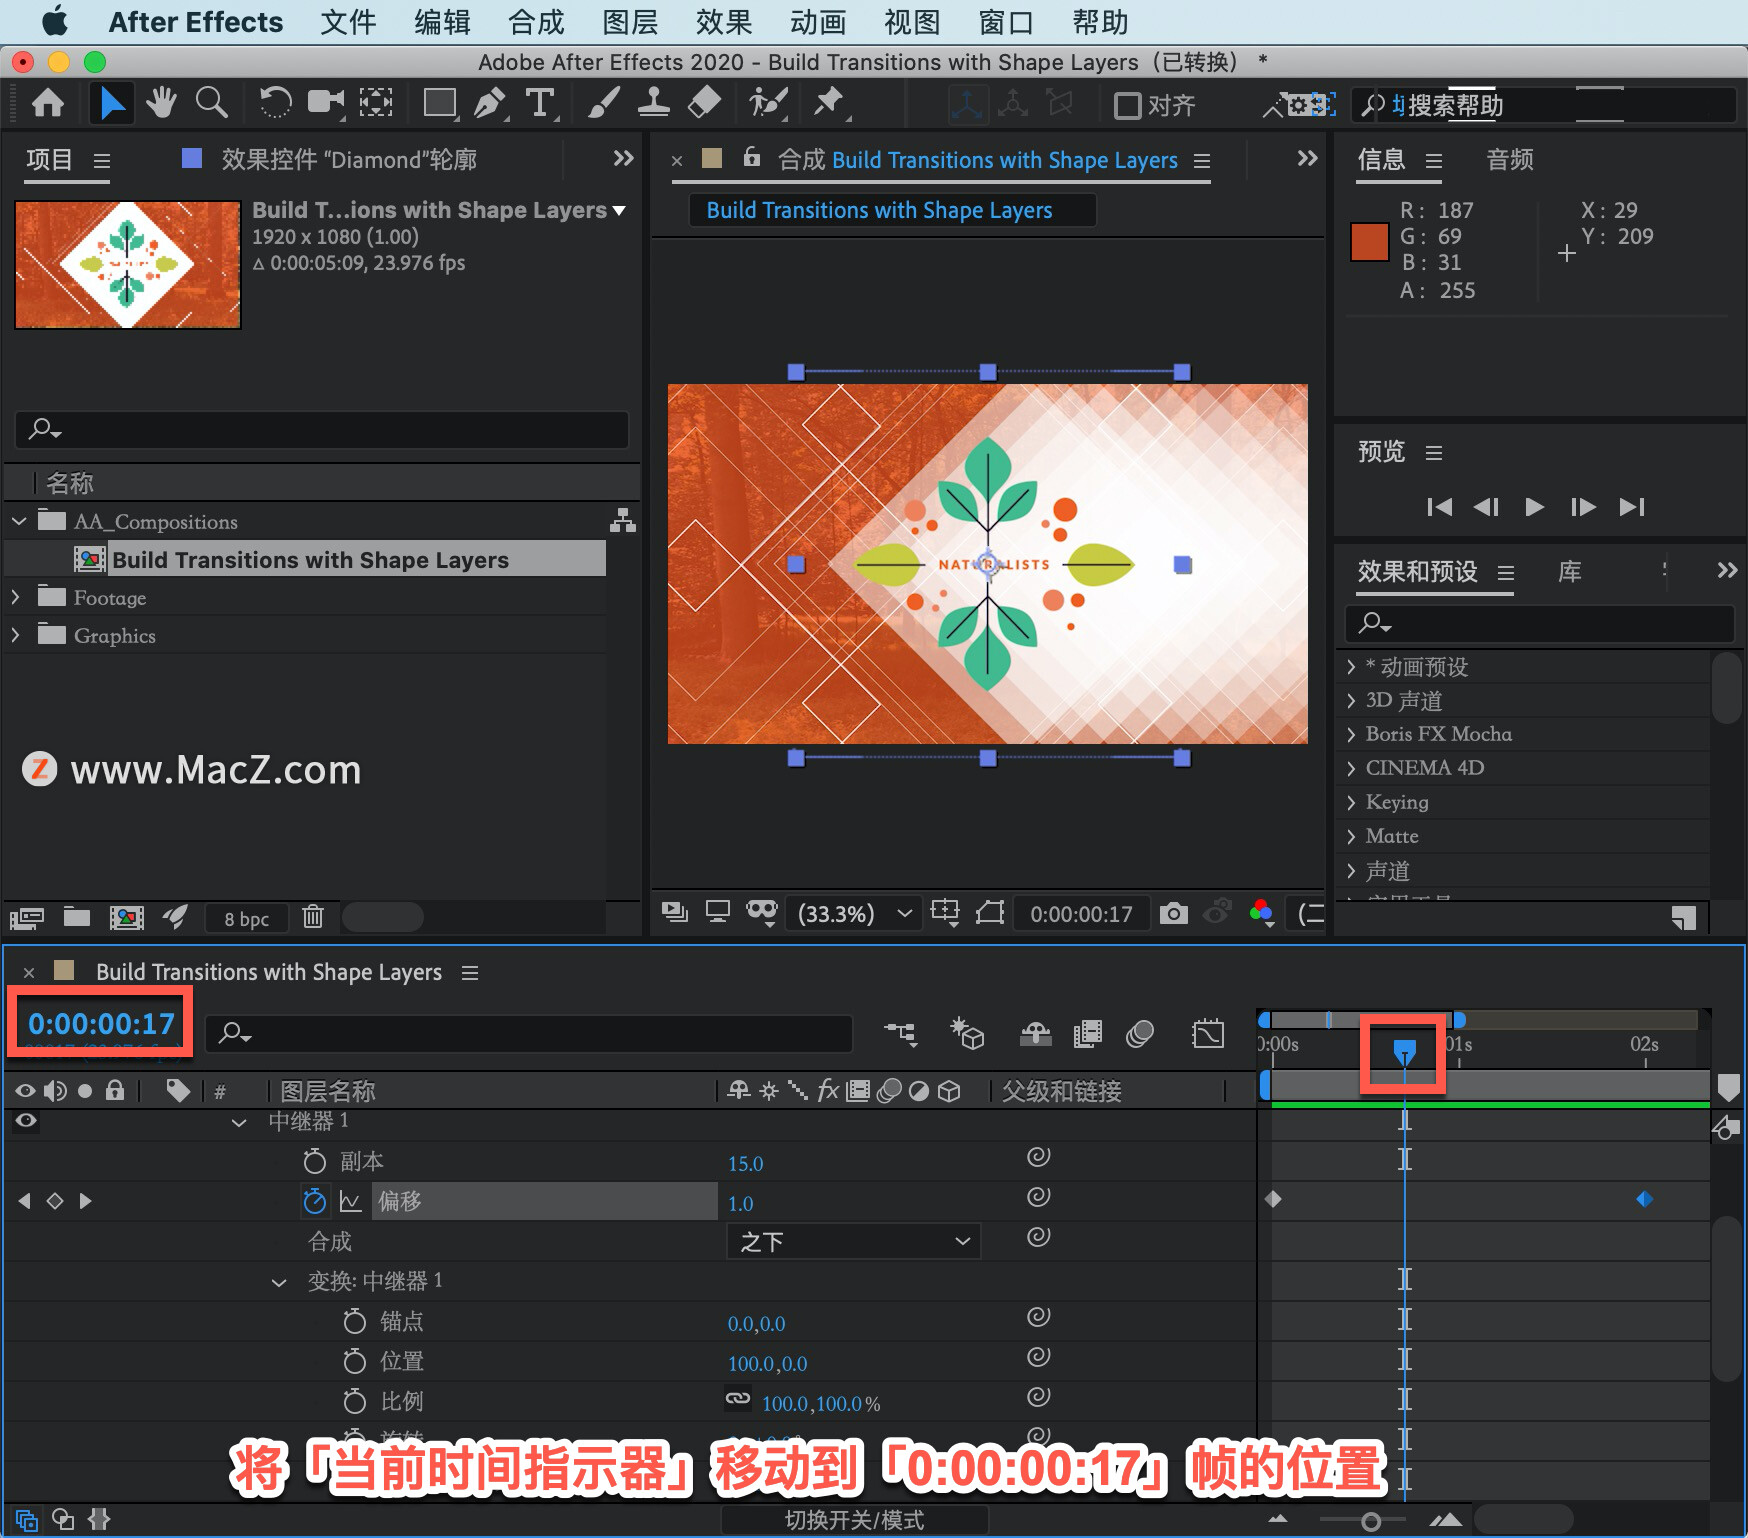The width and height of the screenshot is (1748, 1538).
Task: Select the Selection arrow tool
Action: tap(111, 103)
